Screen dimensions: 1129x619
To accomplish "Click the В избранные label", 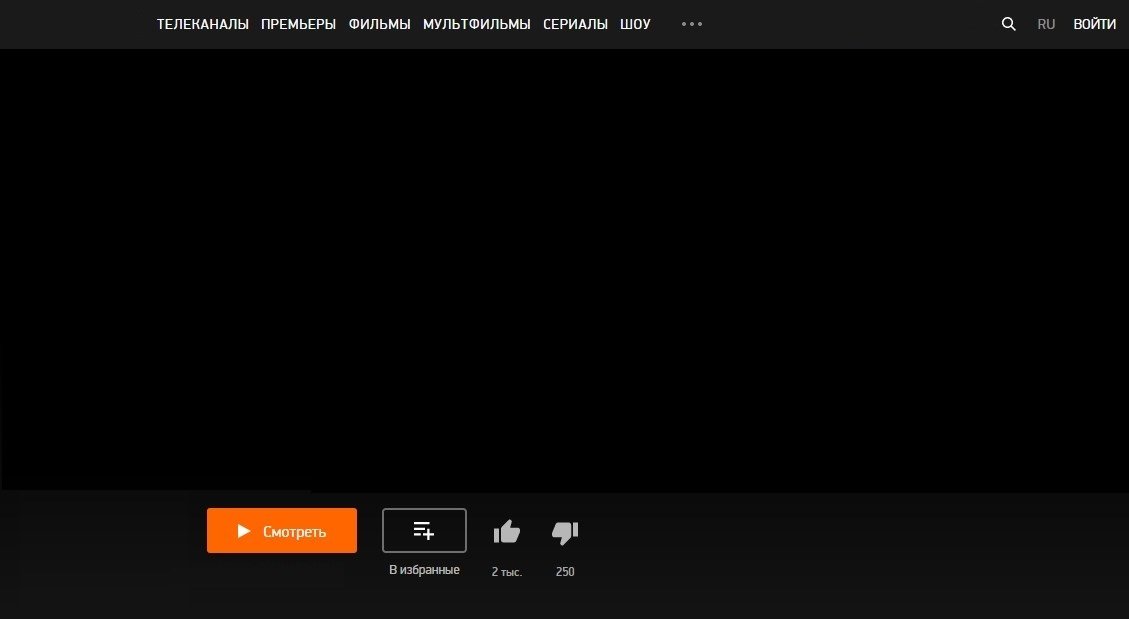I will point(424,569).
